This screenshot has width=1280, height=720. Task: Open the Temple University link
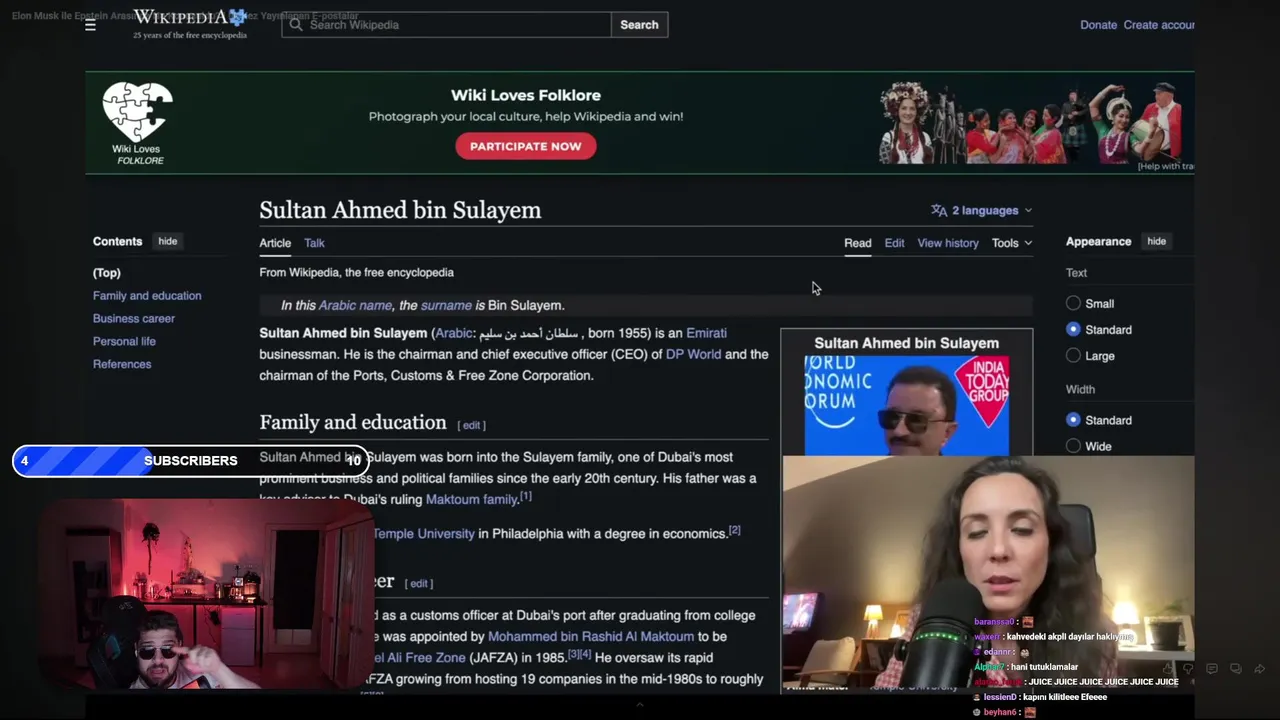(424, 534)
